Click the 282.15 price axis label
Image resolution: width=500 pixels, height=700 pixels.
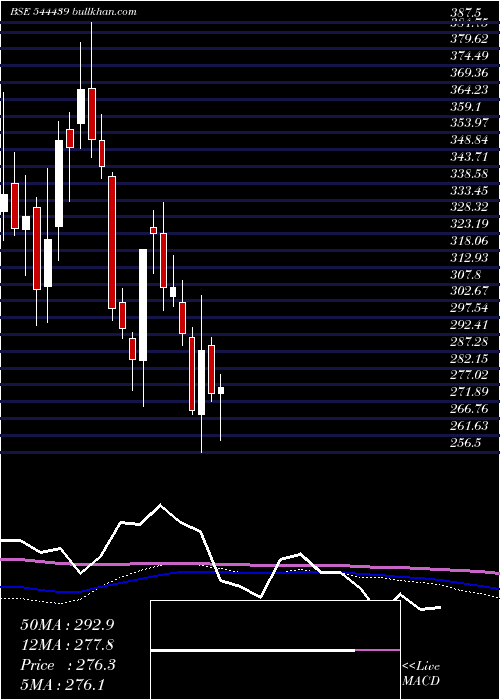click(469, 358)
